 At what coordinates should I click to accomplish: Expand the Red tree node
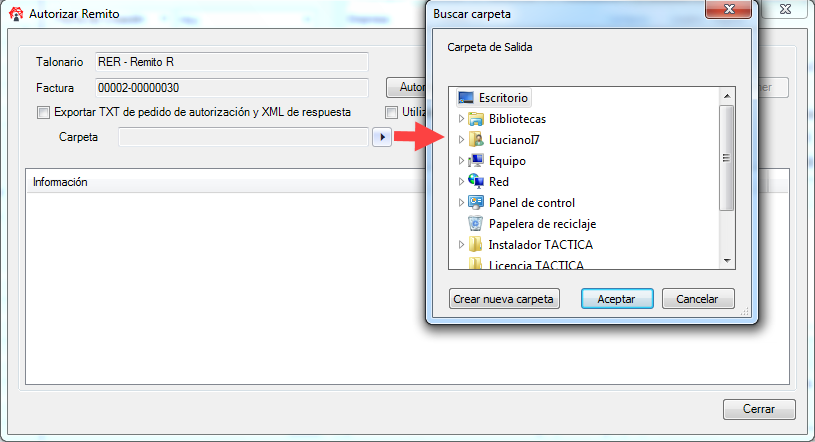461,181
